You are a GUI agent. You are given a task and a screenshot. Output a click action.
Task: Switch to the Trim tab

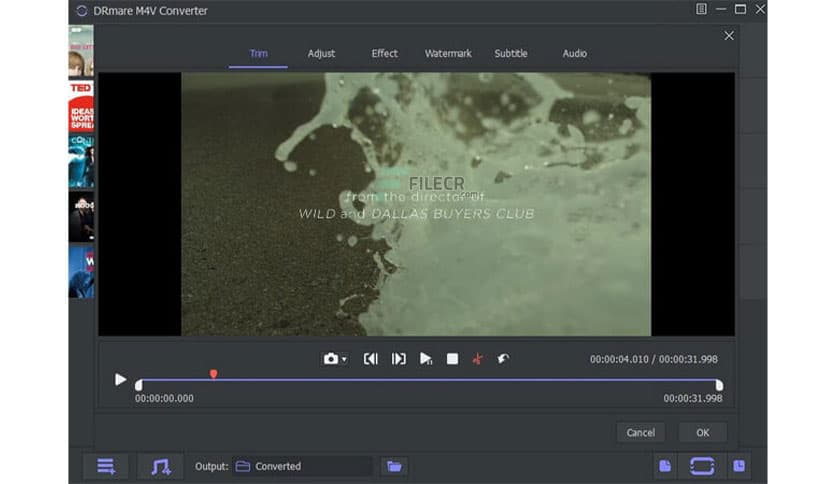(259, 53)
